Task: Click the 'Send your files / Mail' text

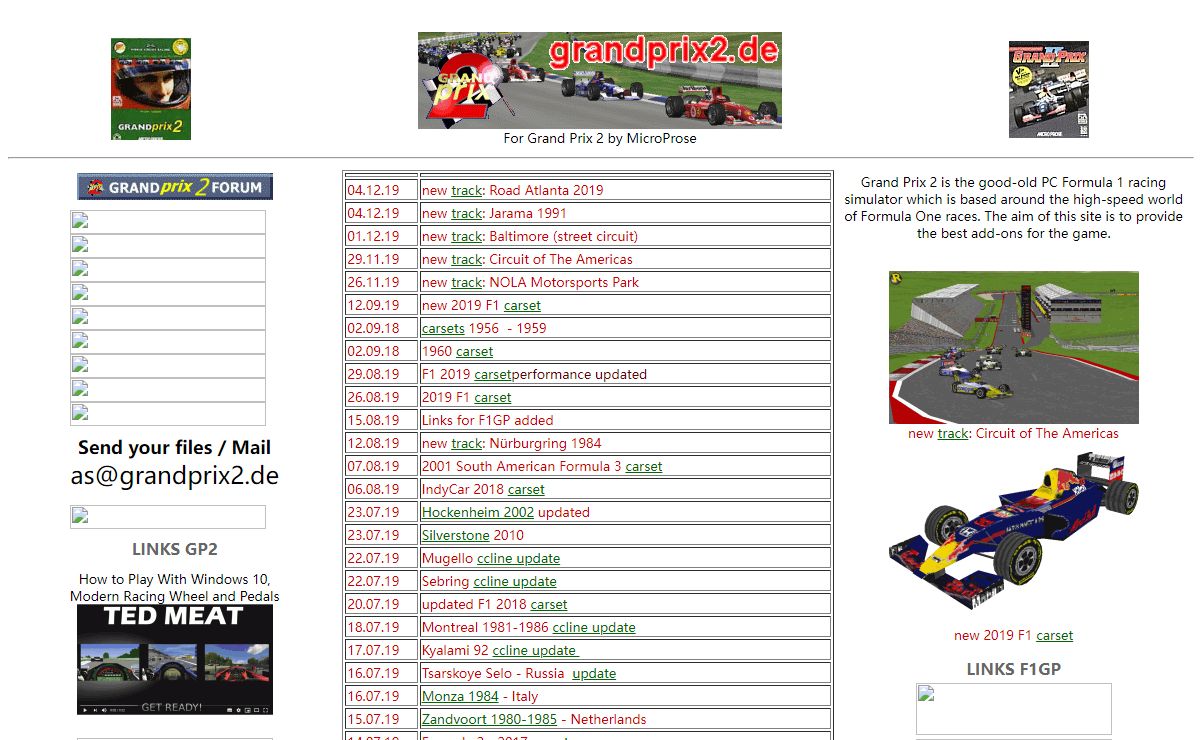Action: (x=175, y=447)
